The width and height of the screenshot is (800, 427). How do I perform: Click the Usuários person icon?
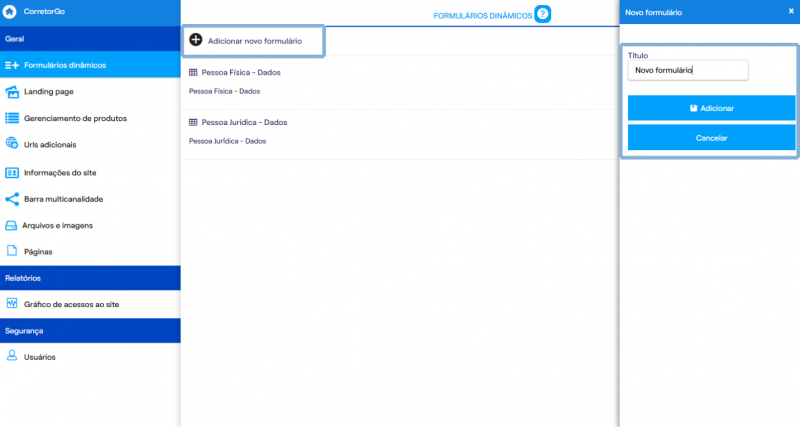click(x=12, y=356)
